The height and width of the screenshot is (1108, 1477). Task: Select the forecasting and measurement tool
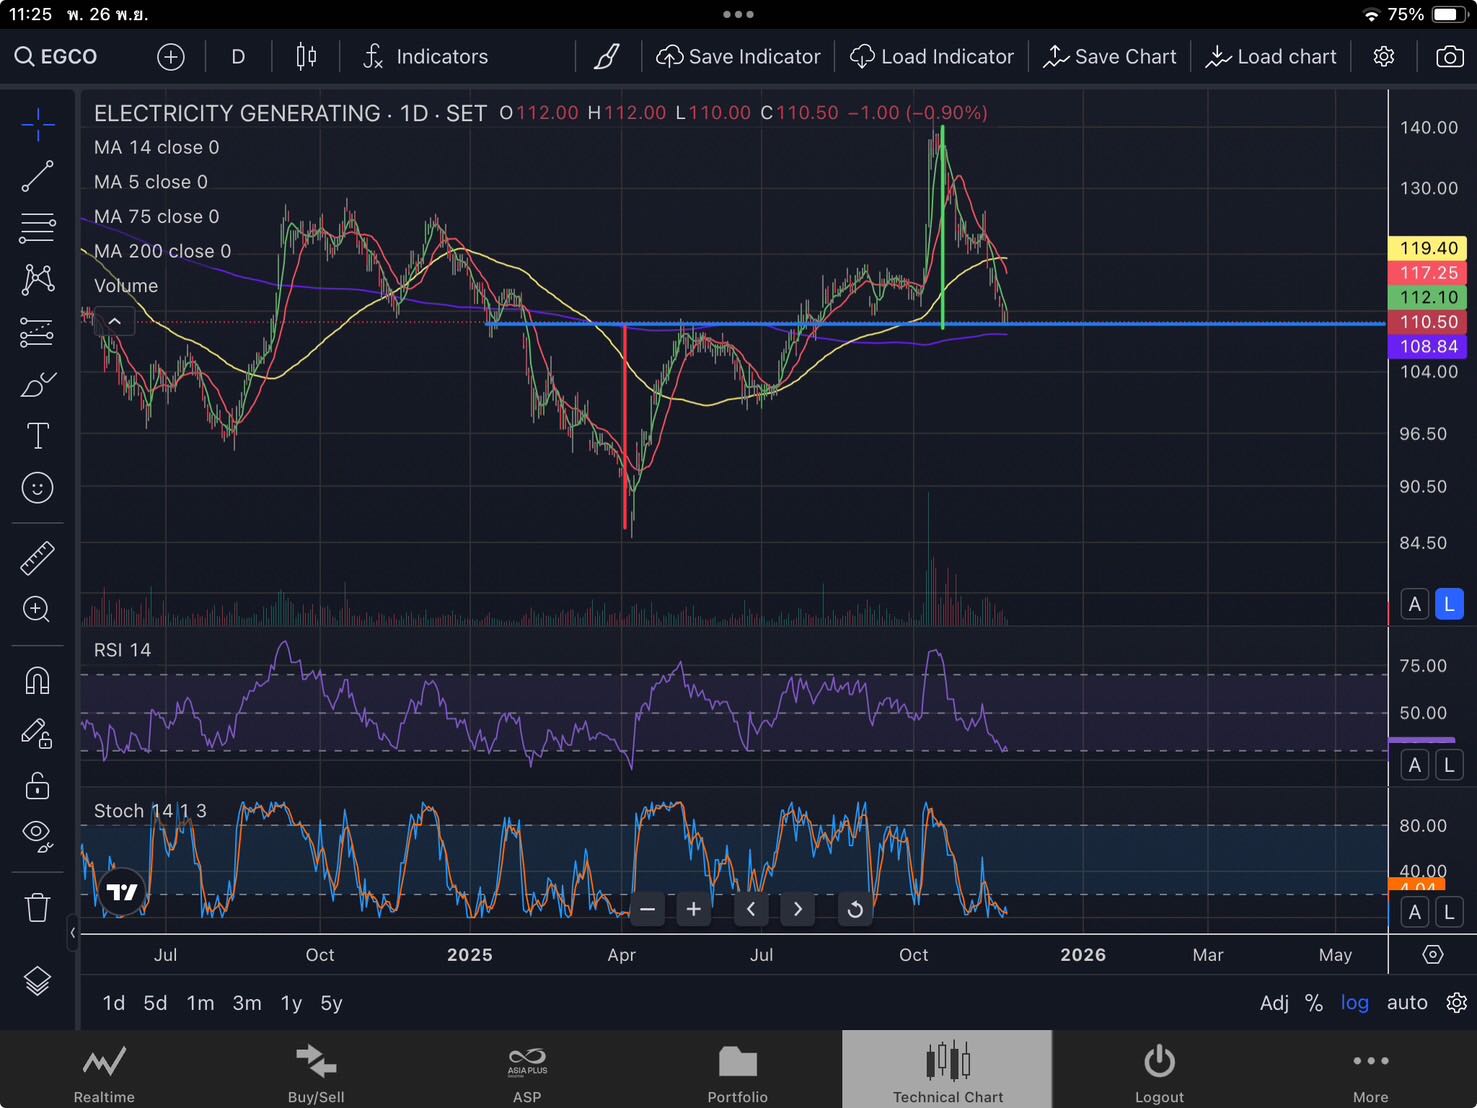tap(38, 332)
